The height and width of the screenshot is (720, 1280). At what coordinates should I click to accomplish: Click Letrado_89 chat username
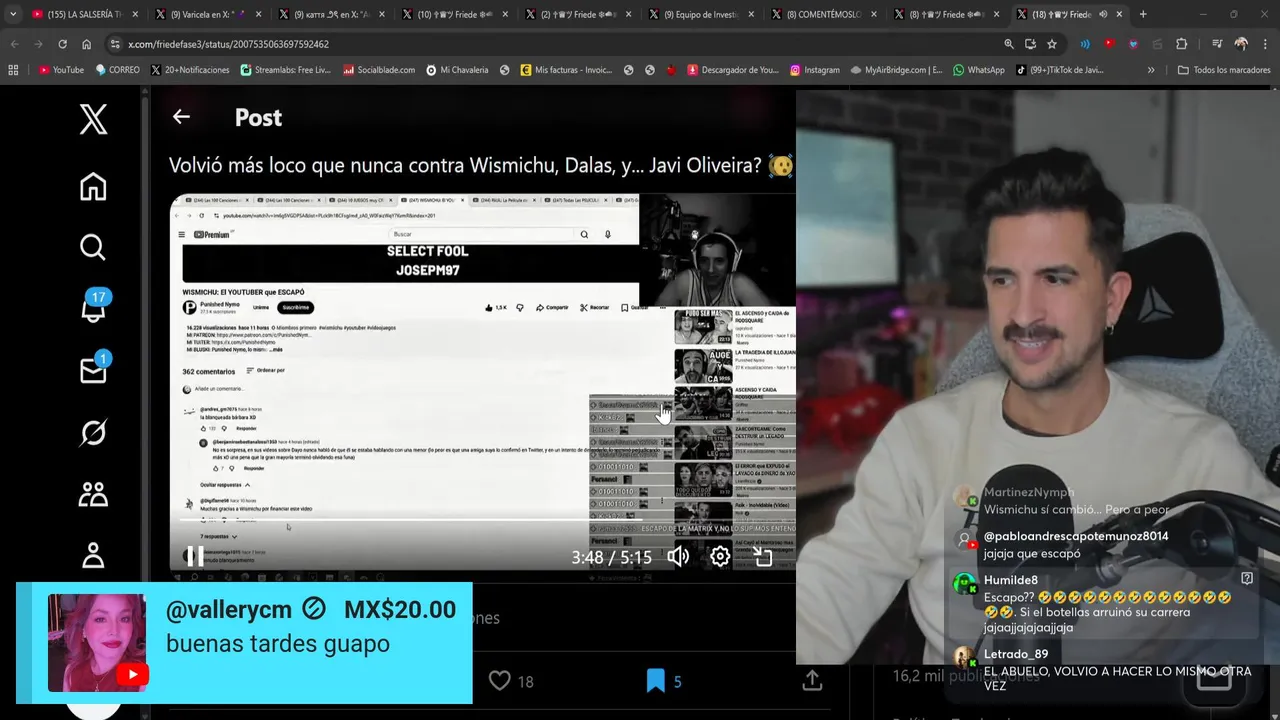1016,654
